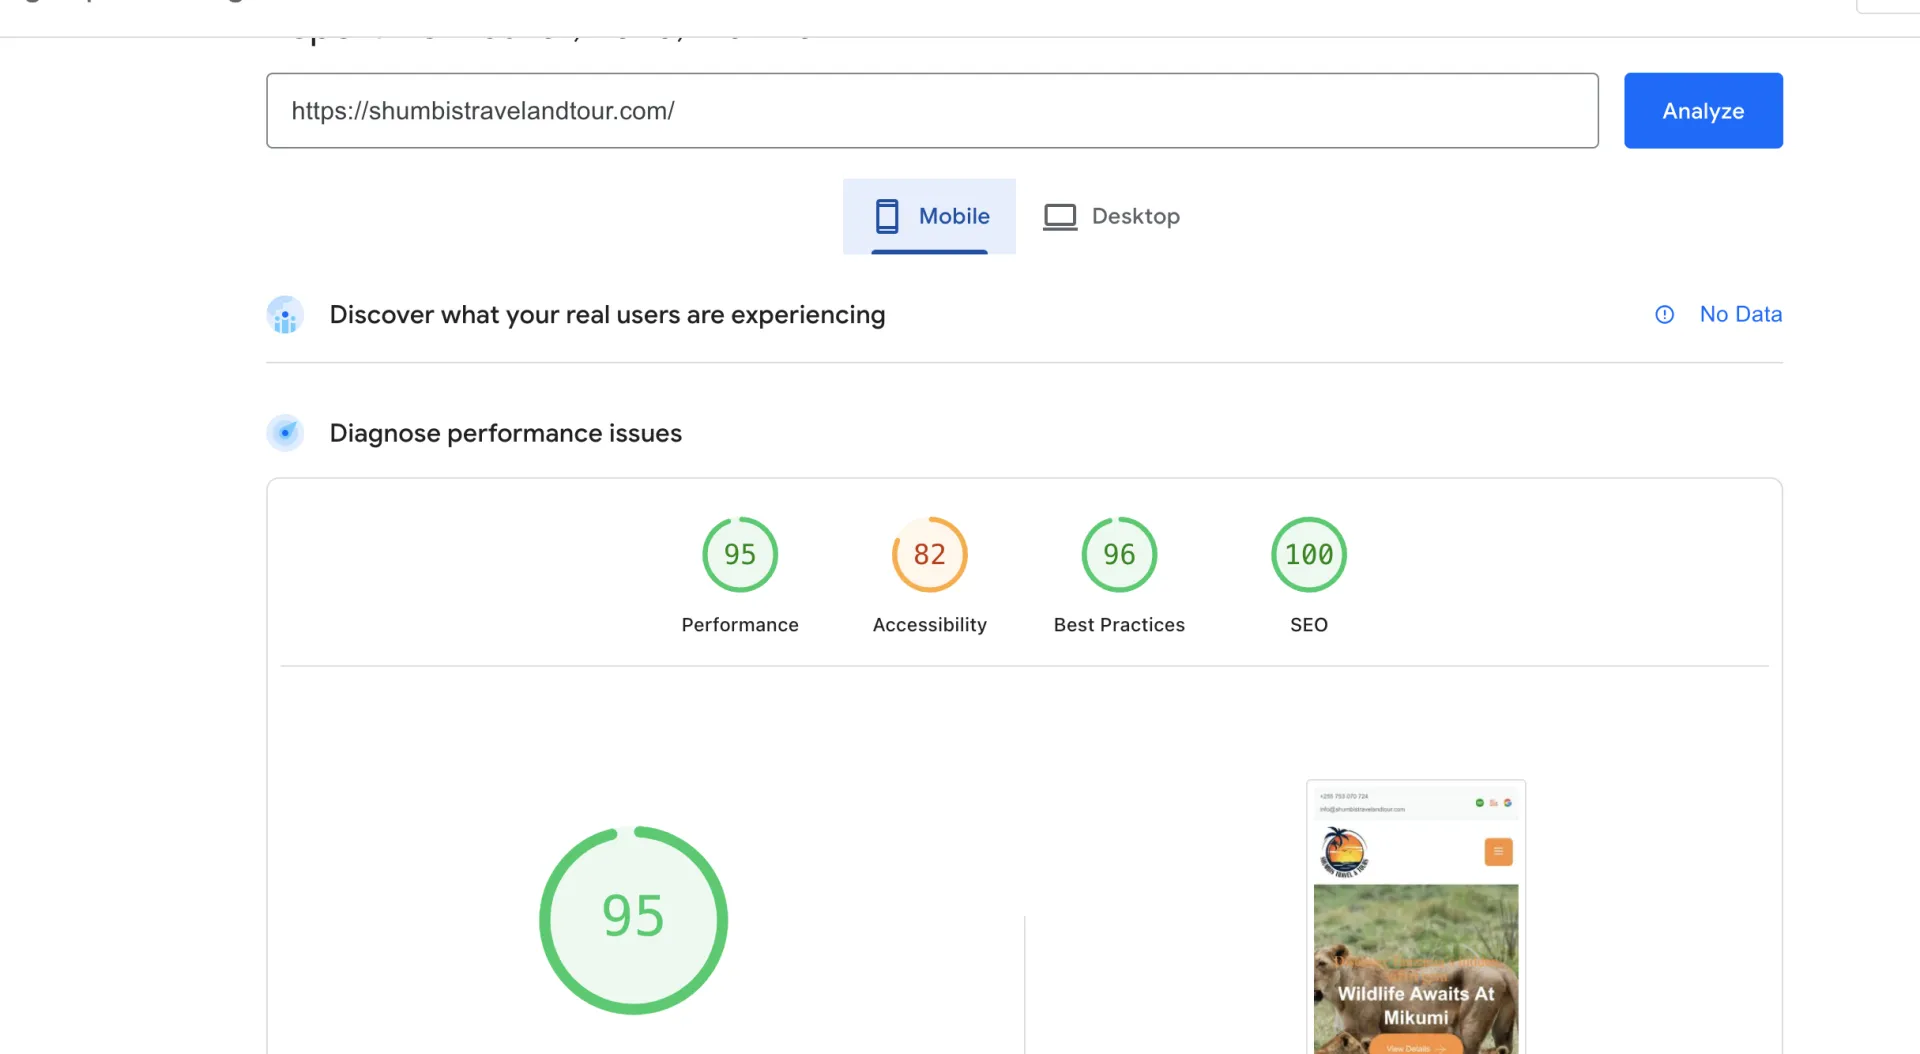The width and height of the screenshot is (1920, 1054).
Task: Select the Performance score 95 gauge
Action: pos(740,554)
